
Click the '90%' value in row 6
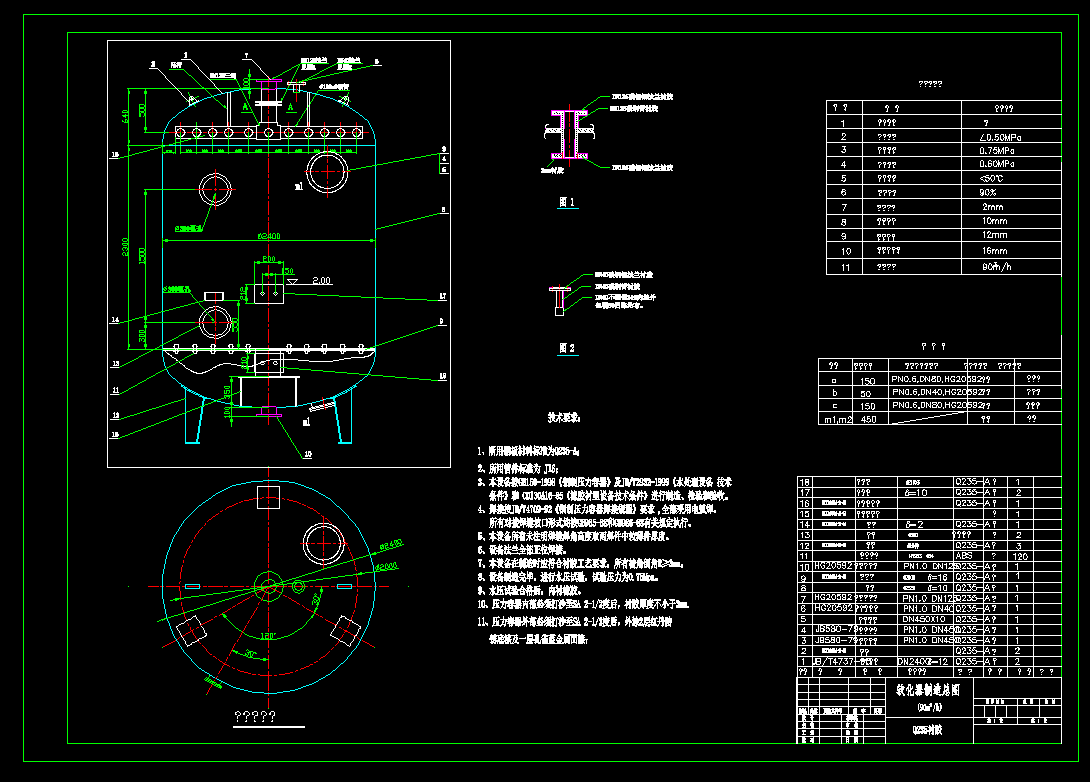pyautogui.click(x=988, y=193)
